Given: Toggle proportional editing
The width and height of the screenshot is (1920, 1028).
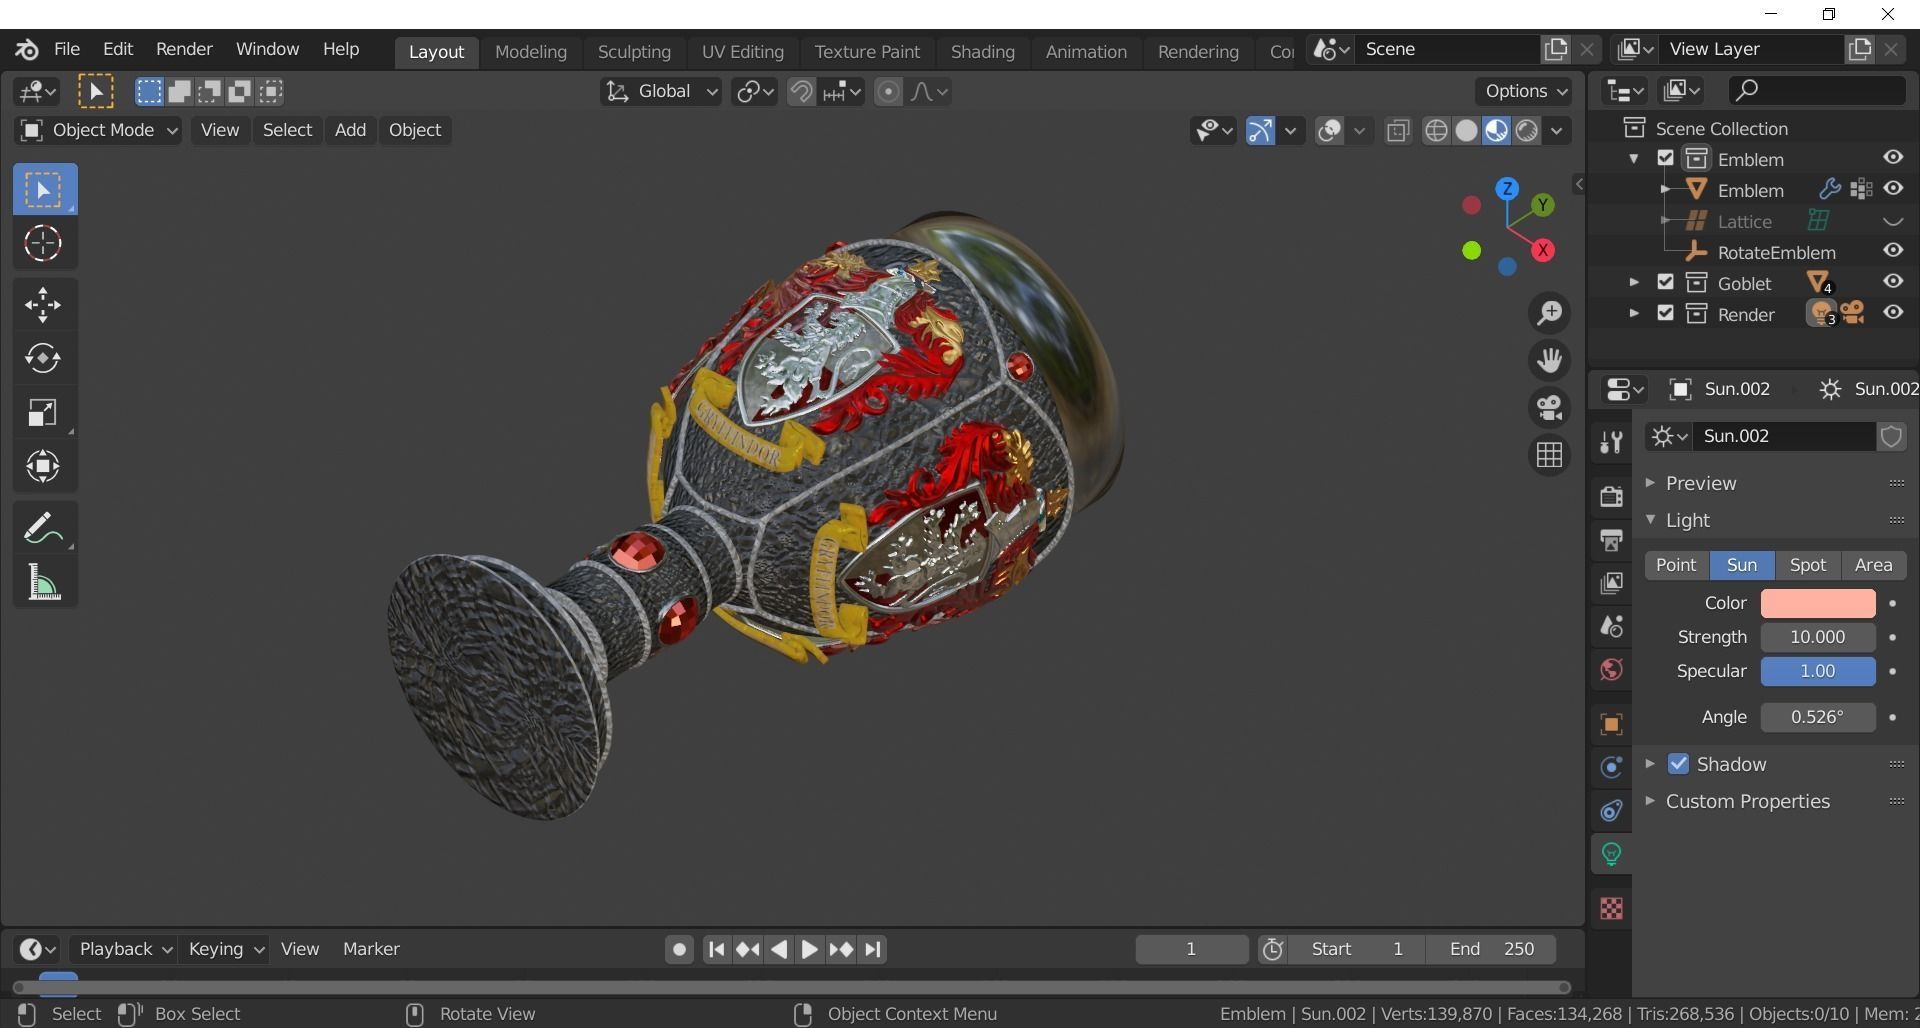Looking at the screenshot, I should click(x=888, y=92).
